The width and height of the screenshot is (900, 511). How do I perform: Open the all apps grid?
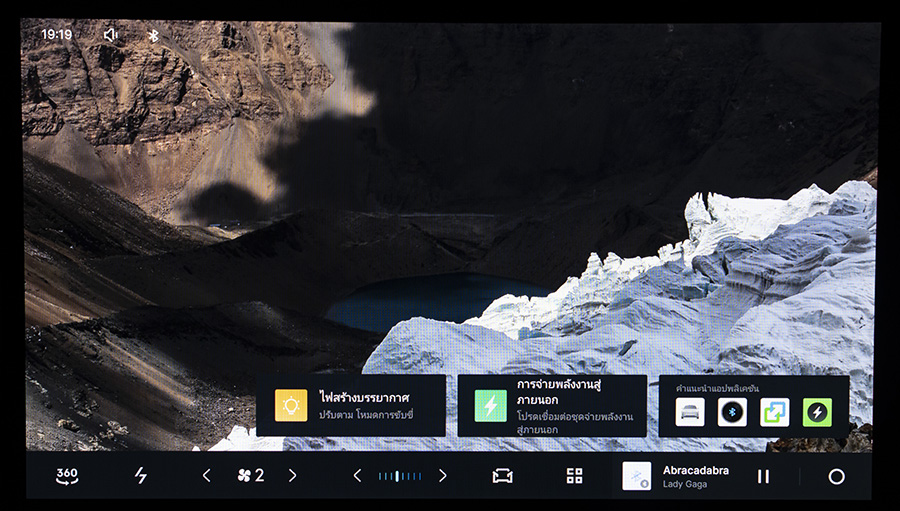point(574,476)
